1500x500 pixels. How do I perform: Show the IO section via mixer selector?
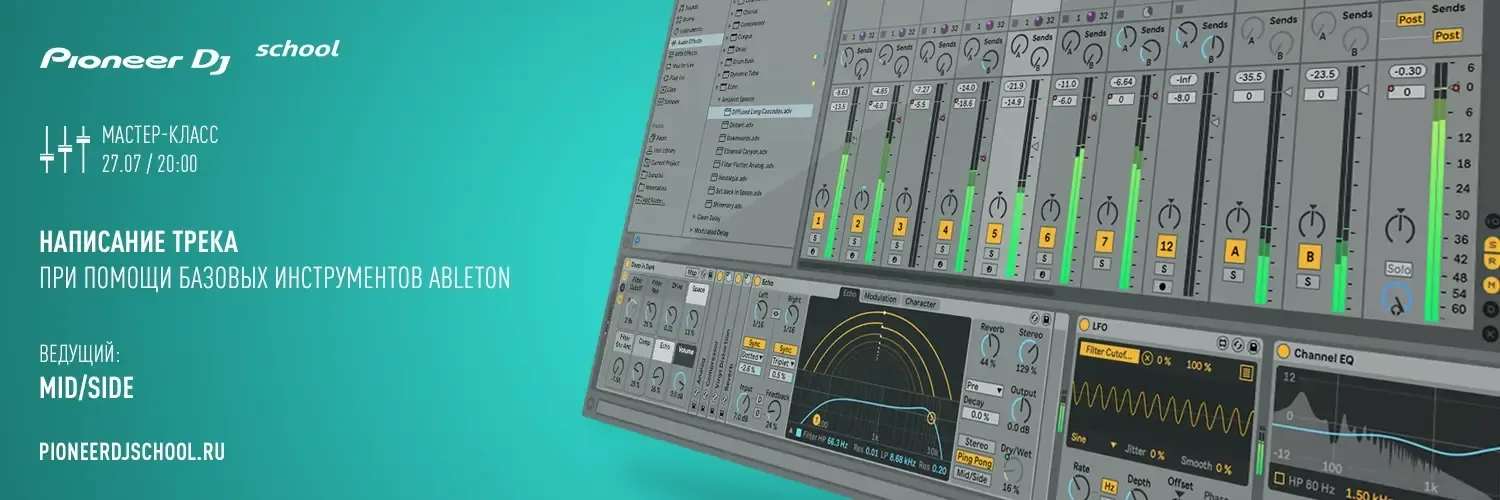tap(1492, 221)
